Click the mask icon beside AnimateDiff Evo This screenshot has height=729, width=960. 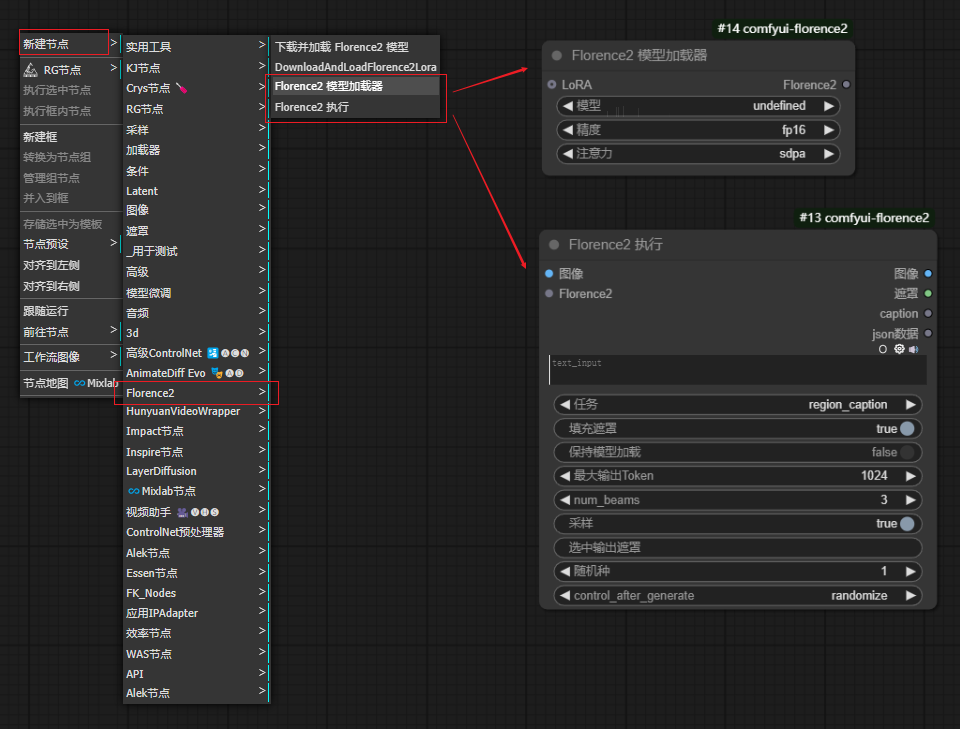click(216, 373)
